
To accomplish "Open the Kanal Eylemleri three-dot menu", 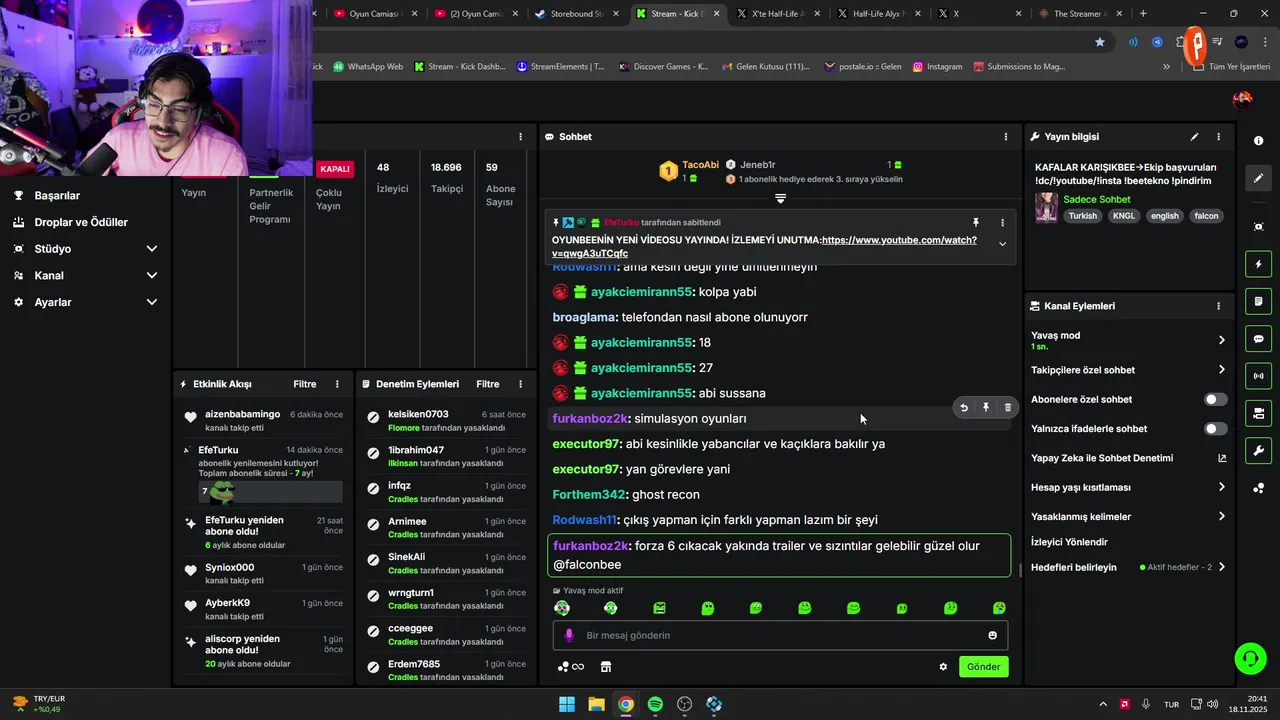I will (x=1218, y=306).
